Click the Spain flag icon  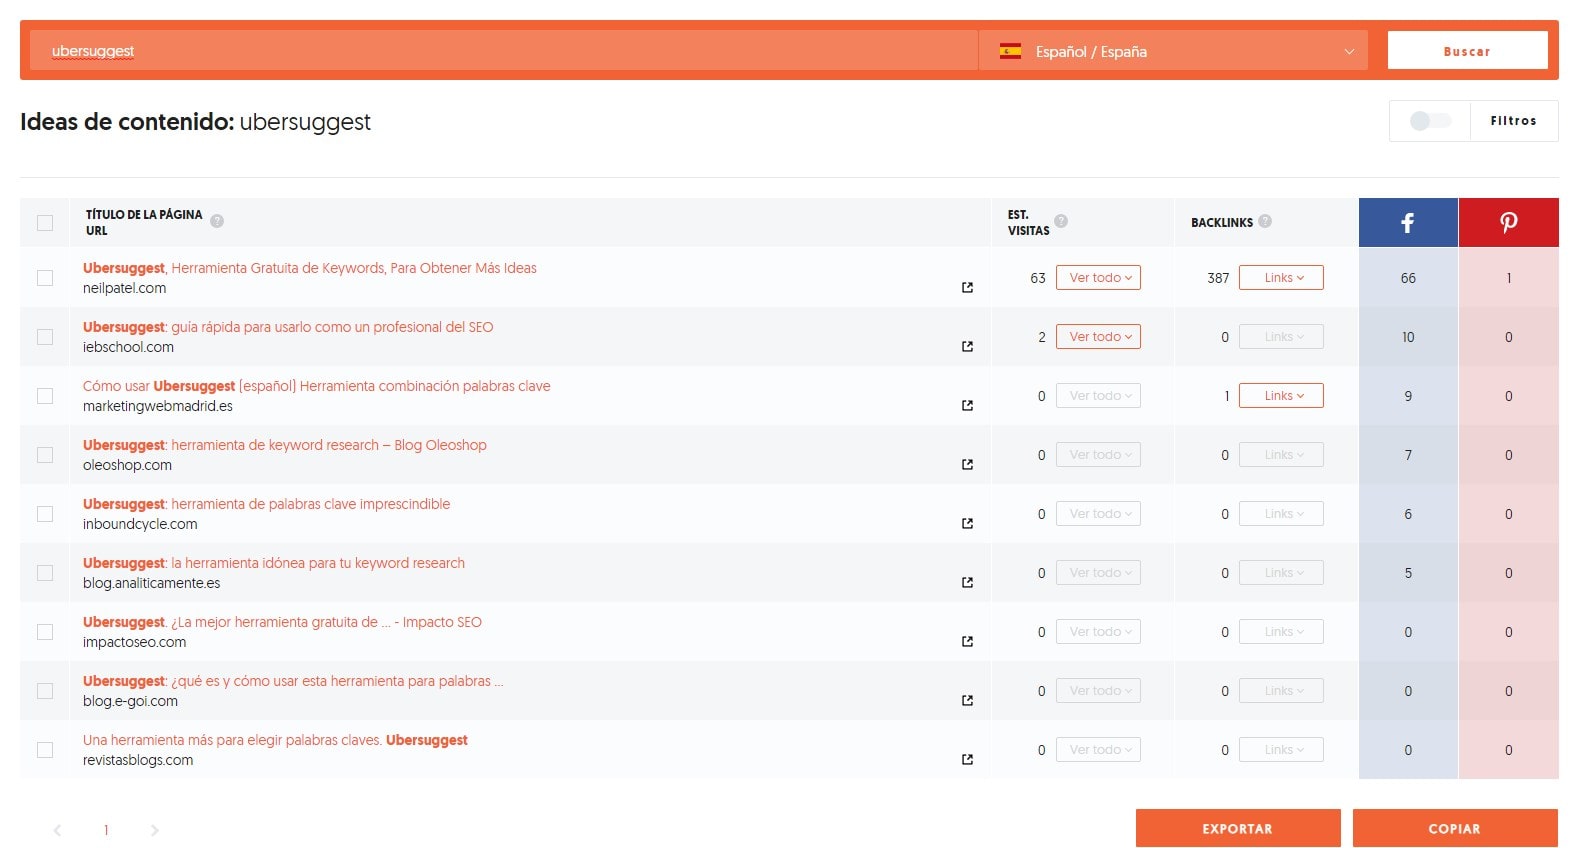tap(1010, 51)
